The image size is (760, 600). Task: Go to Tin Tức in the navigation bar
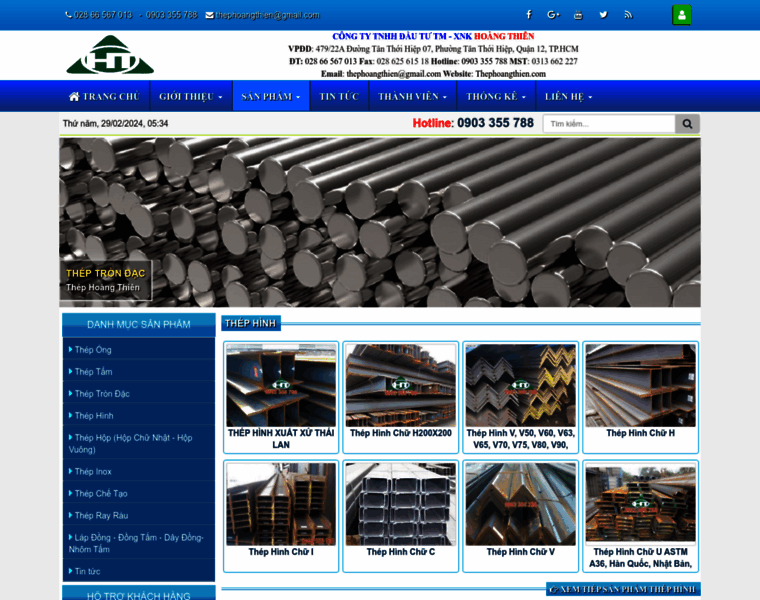tap(339, 96)
